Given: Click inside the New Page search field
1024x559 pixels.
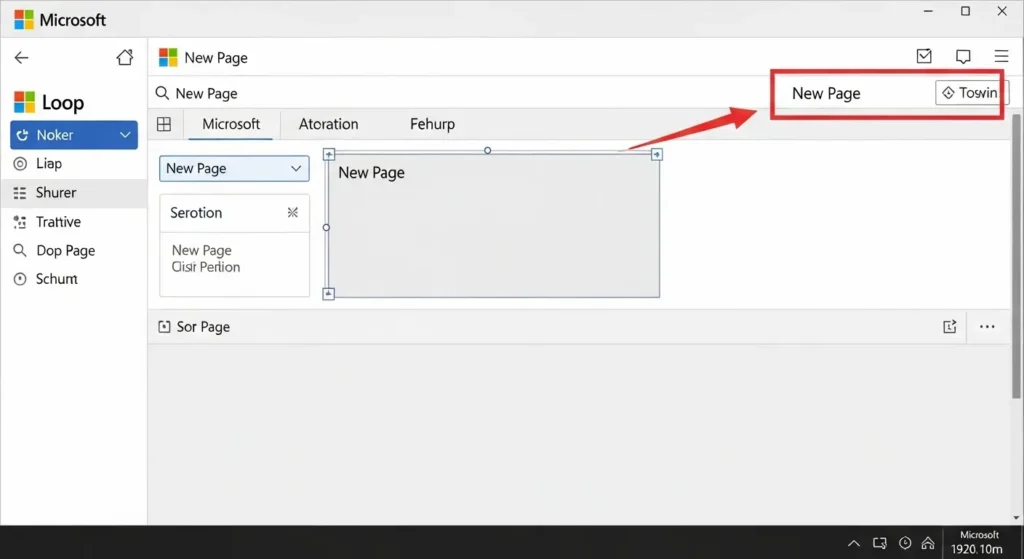Looking at the screenshot, I should click(457, 93).
